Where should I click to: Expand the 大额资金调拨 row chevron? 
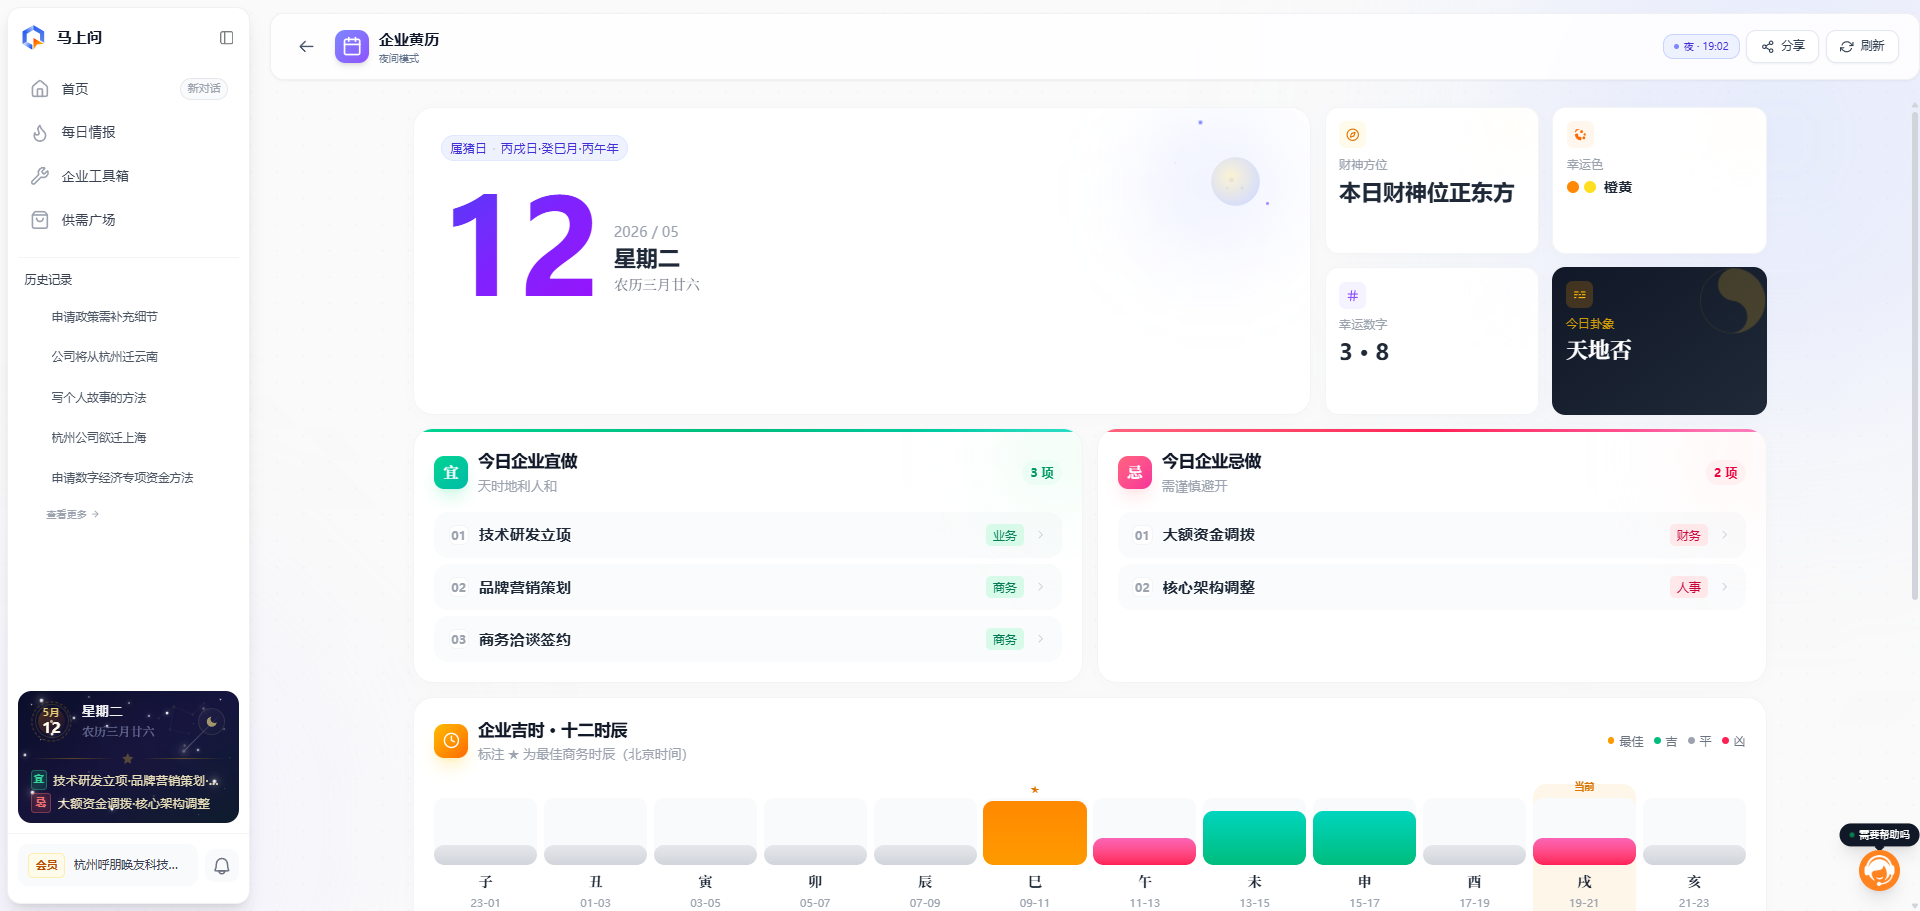tap(1725, 535)
